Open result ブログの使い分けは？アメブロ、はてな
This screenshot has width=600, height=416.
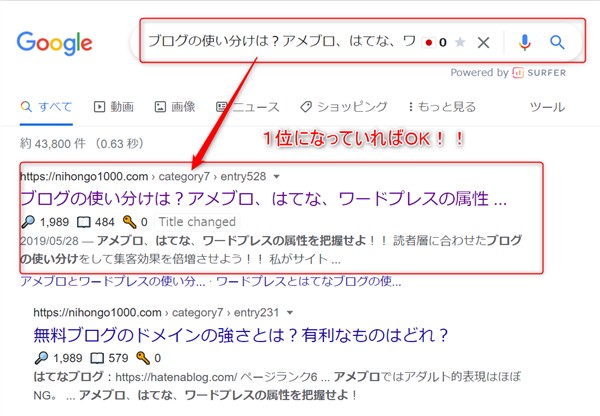pos(264,199)
